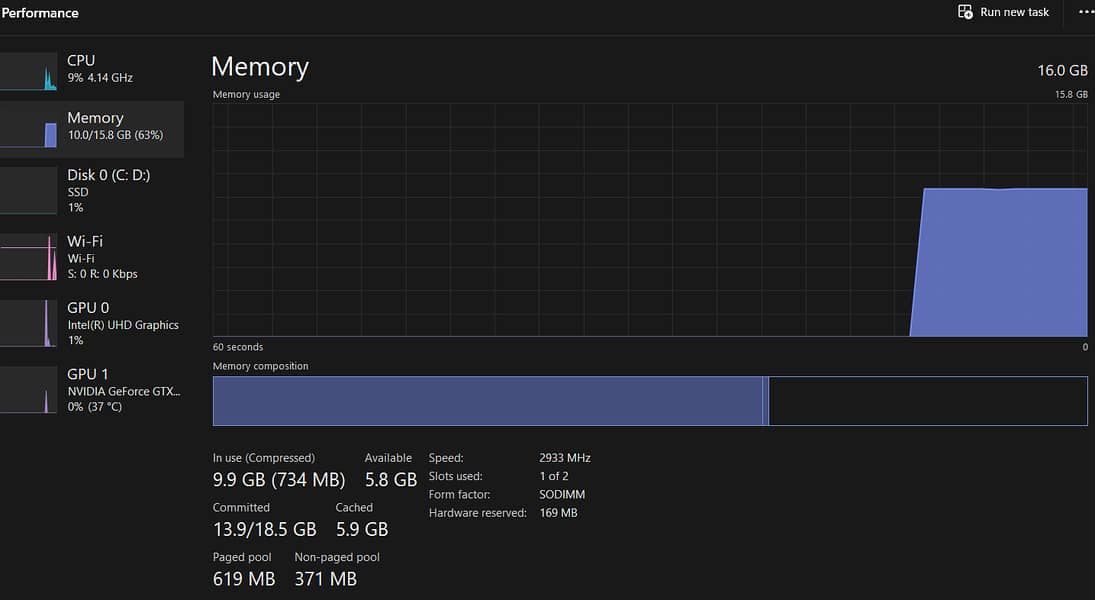Click the Cached 5.9 GB value
Screen dimensions: 1095x600
pyautogui.click(x=361, y=529)
